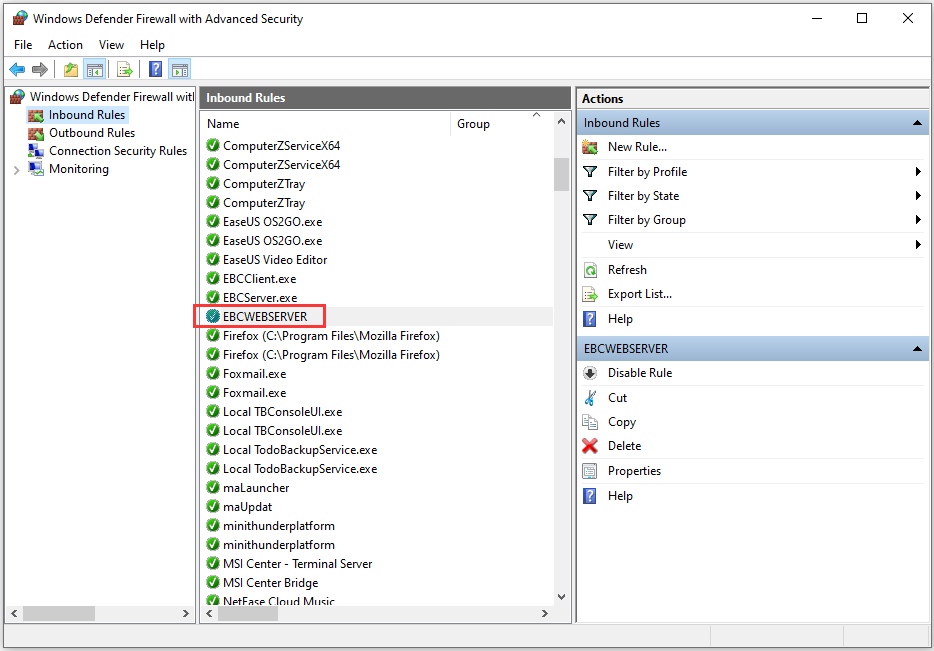This screenshot has width=934, height=651.
Task: Click the Export List toolbar icon
Action: (125, 70)
